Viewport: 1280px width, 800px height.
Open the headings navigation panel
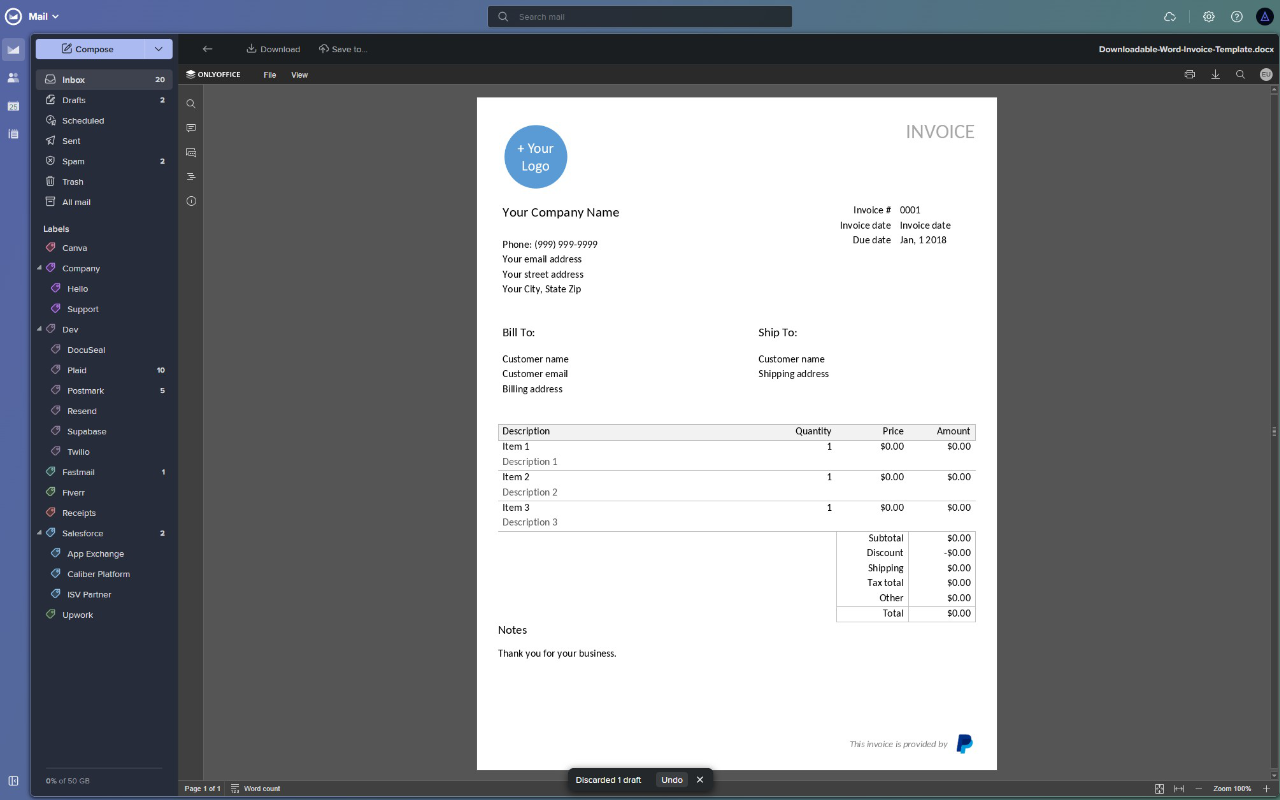190,176
